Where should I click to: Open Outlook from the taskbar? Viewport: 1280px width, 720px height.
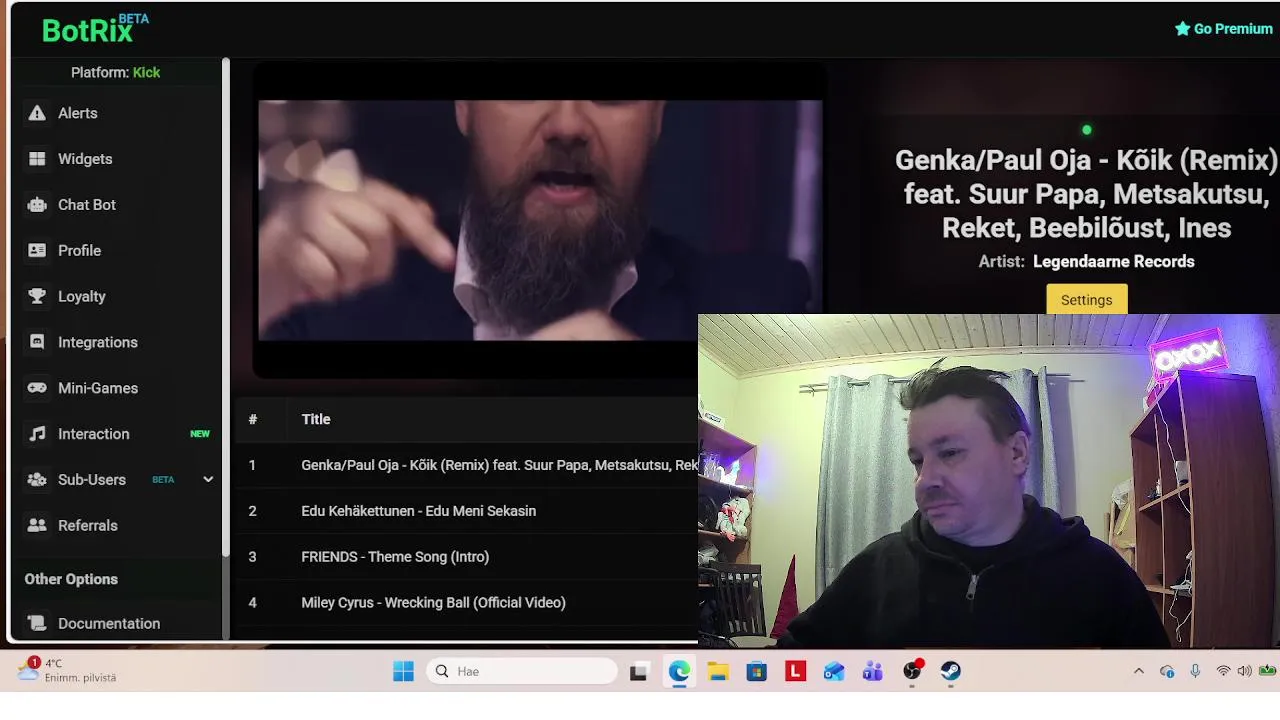coord(834,671)
